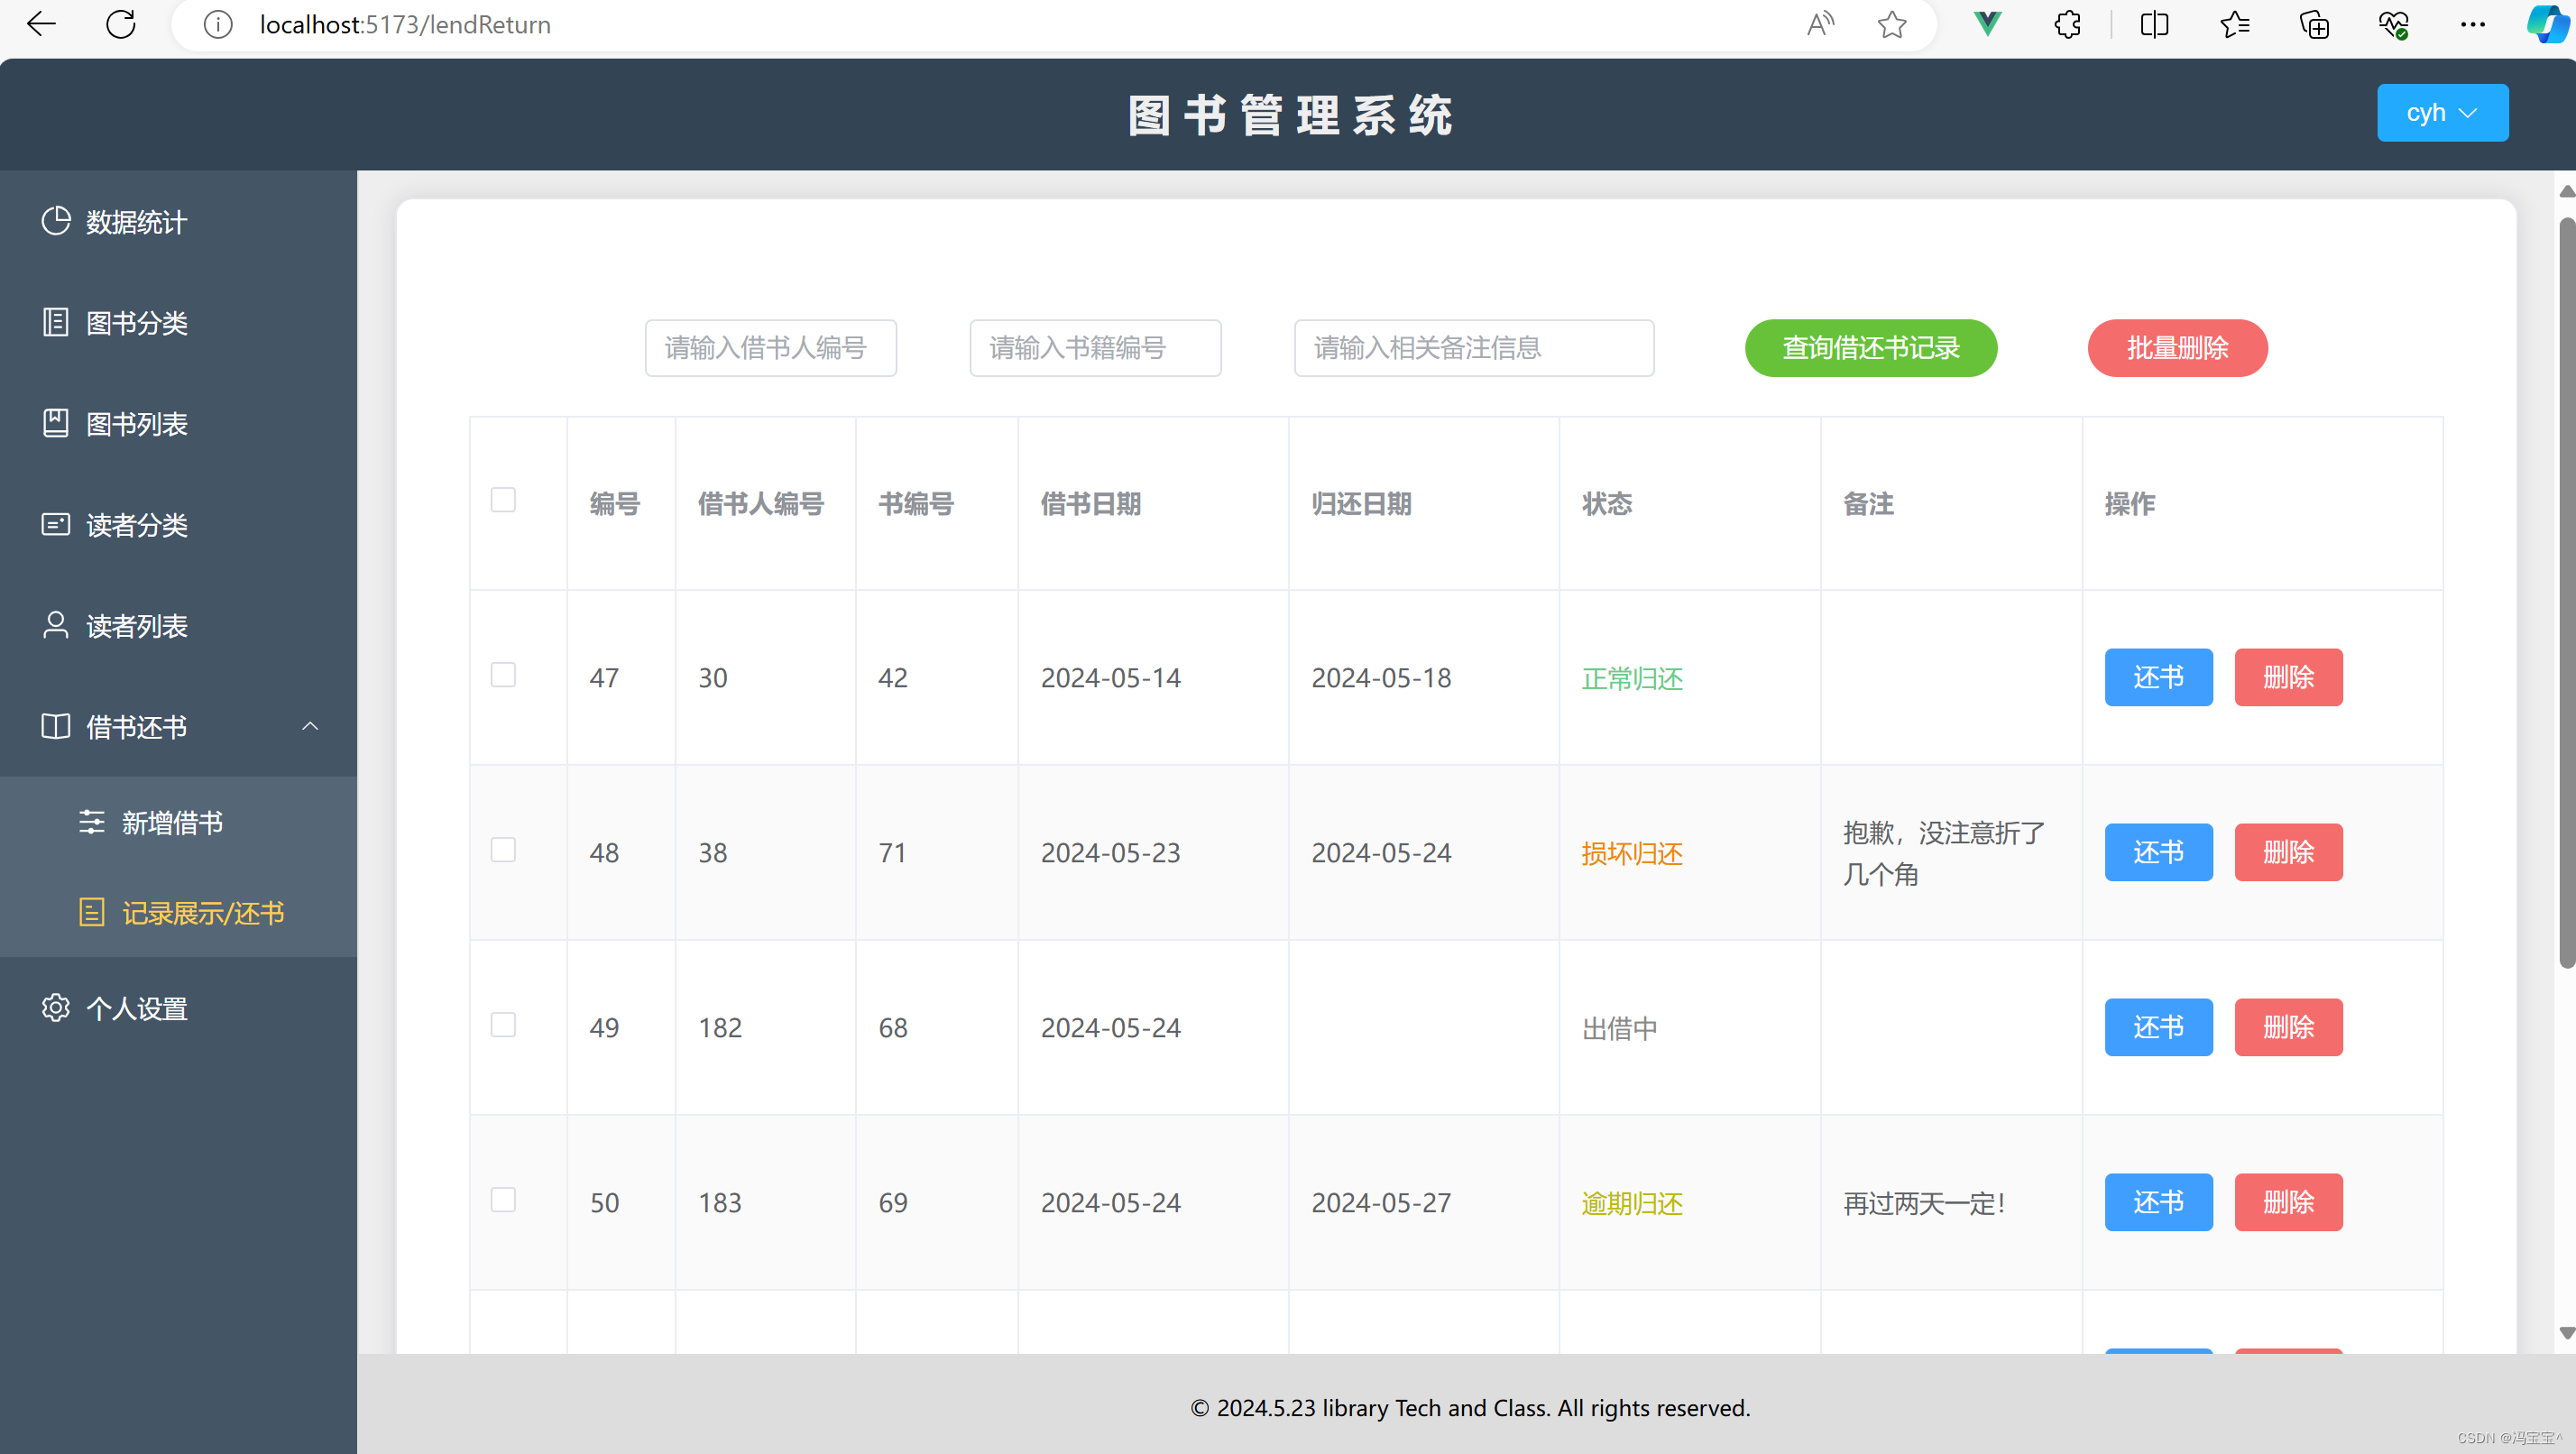Screen dimensions: 2576x1454
Task: Collapse the 借书还书 submenu
Action: 310,726
